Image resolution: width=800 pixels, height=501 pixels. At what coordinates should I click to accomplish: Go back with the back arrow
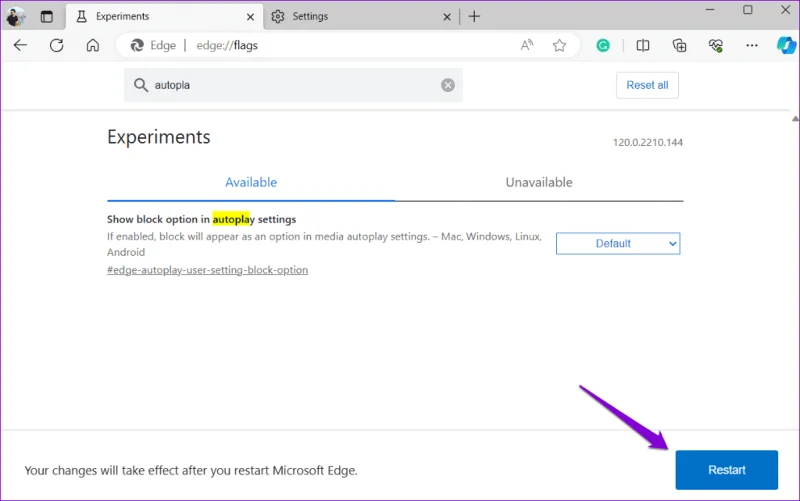coord(20,45)
